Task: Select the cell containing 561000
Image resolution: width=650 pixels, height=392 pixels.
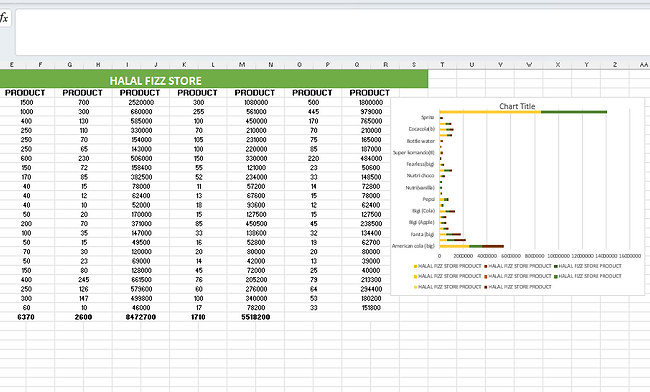Action: click(x=256, y=112)
